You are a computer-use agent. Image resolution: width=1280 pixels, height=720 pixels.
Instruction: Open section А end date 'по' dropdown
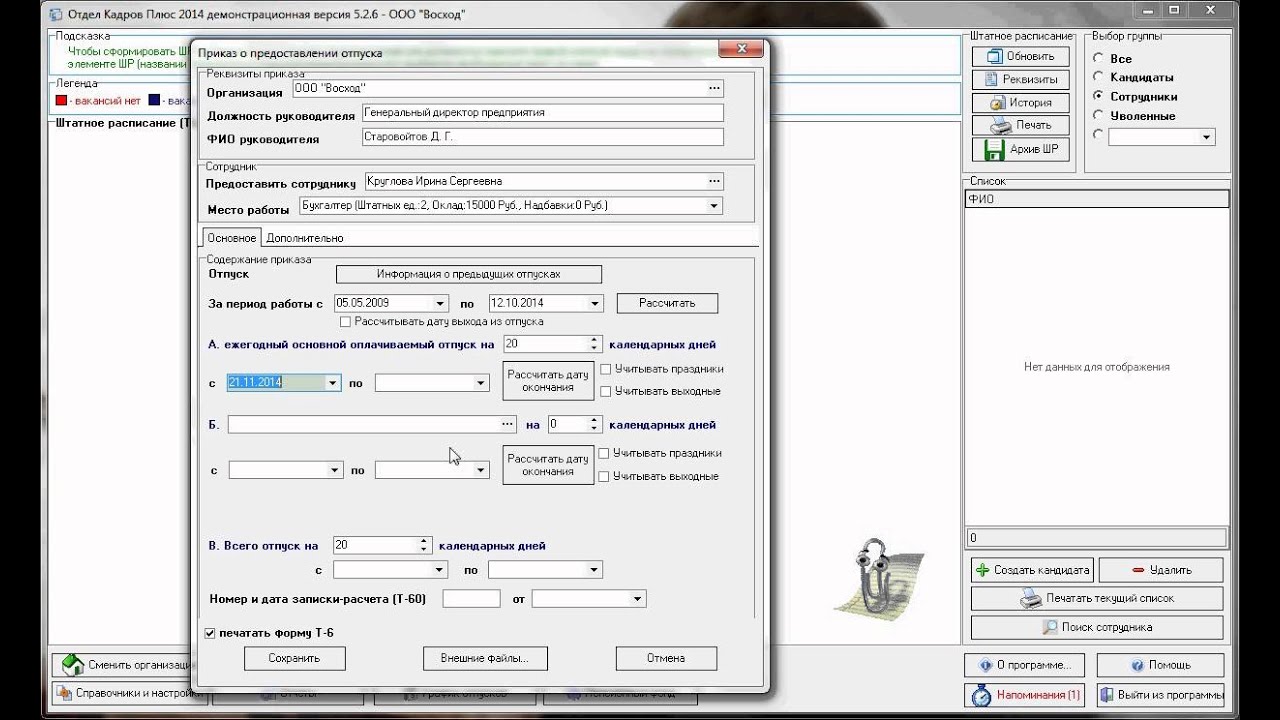(480, 382)
